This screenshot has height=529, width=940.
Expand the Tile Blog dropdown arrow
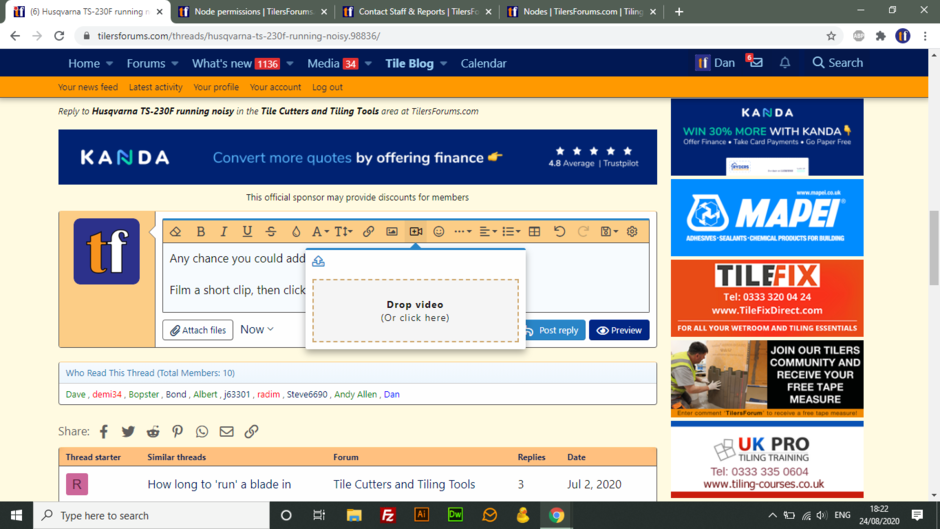[x=444, y=64]
